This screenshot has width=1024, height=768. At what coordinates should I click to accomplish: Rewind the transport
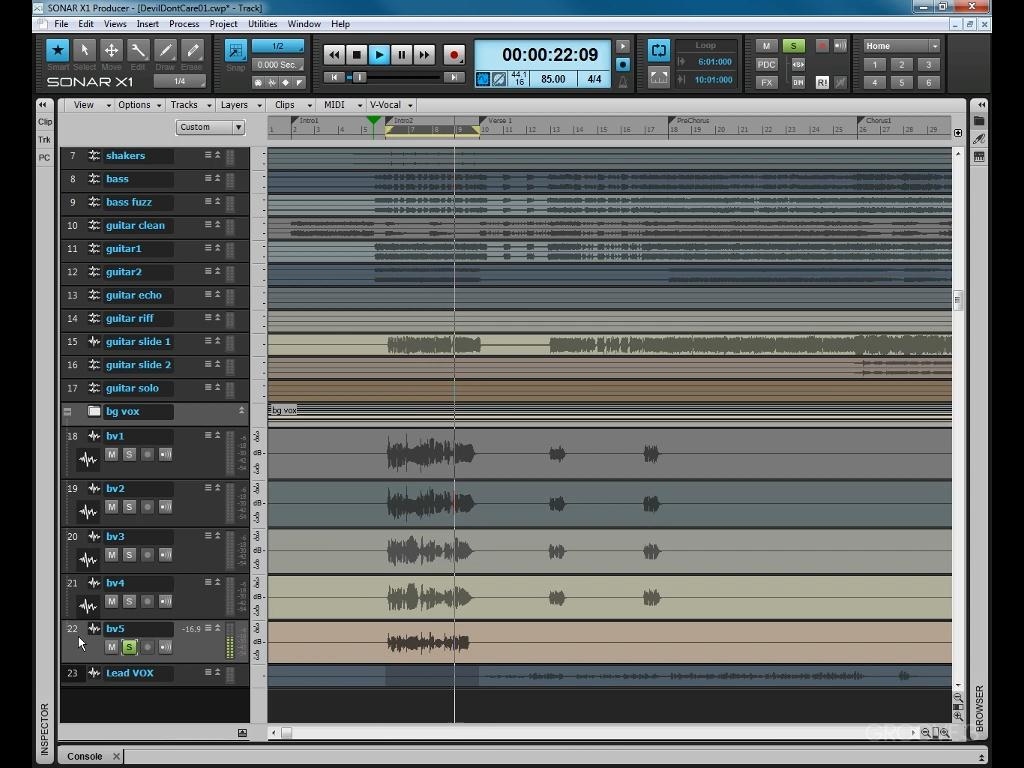coord(334,55)
